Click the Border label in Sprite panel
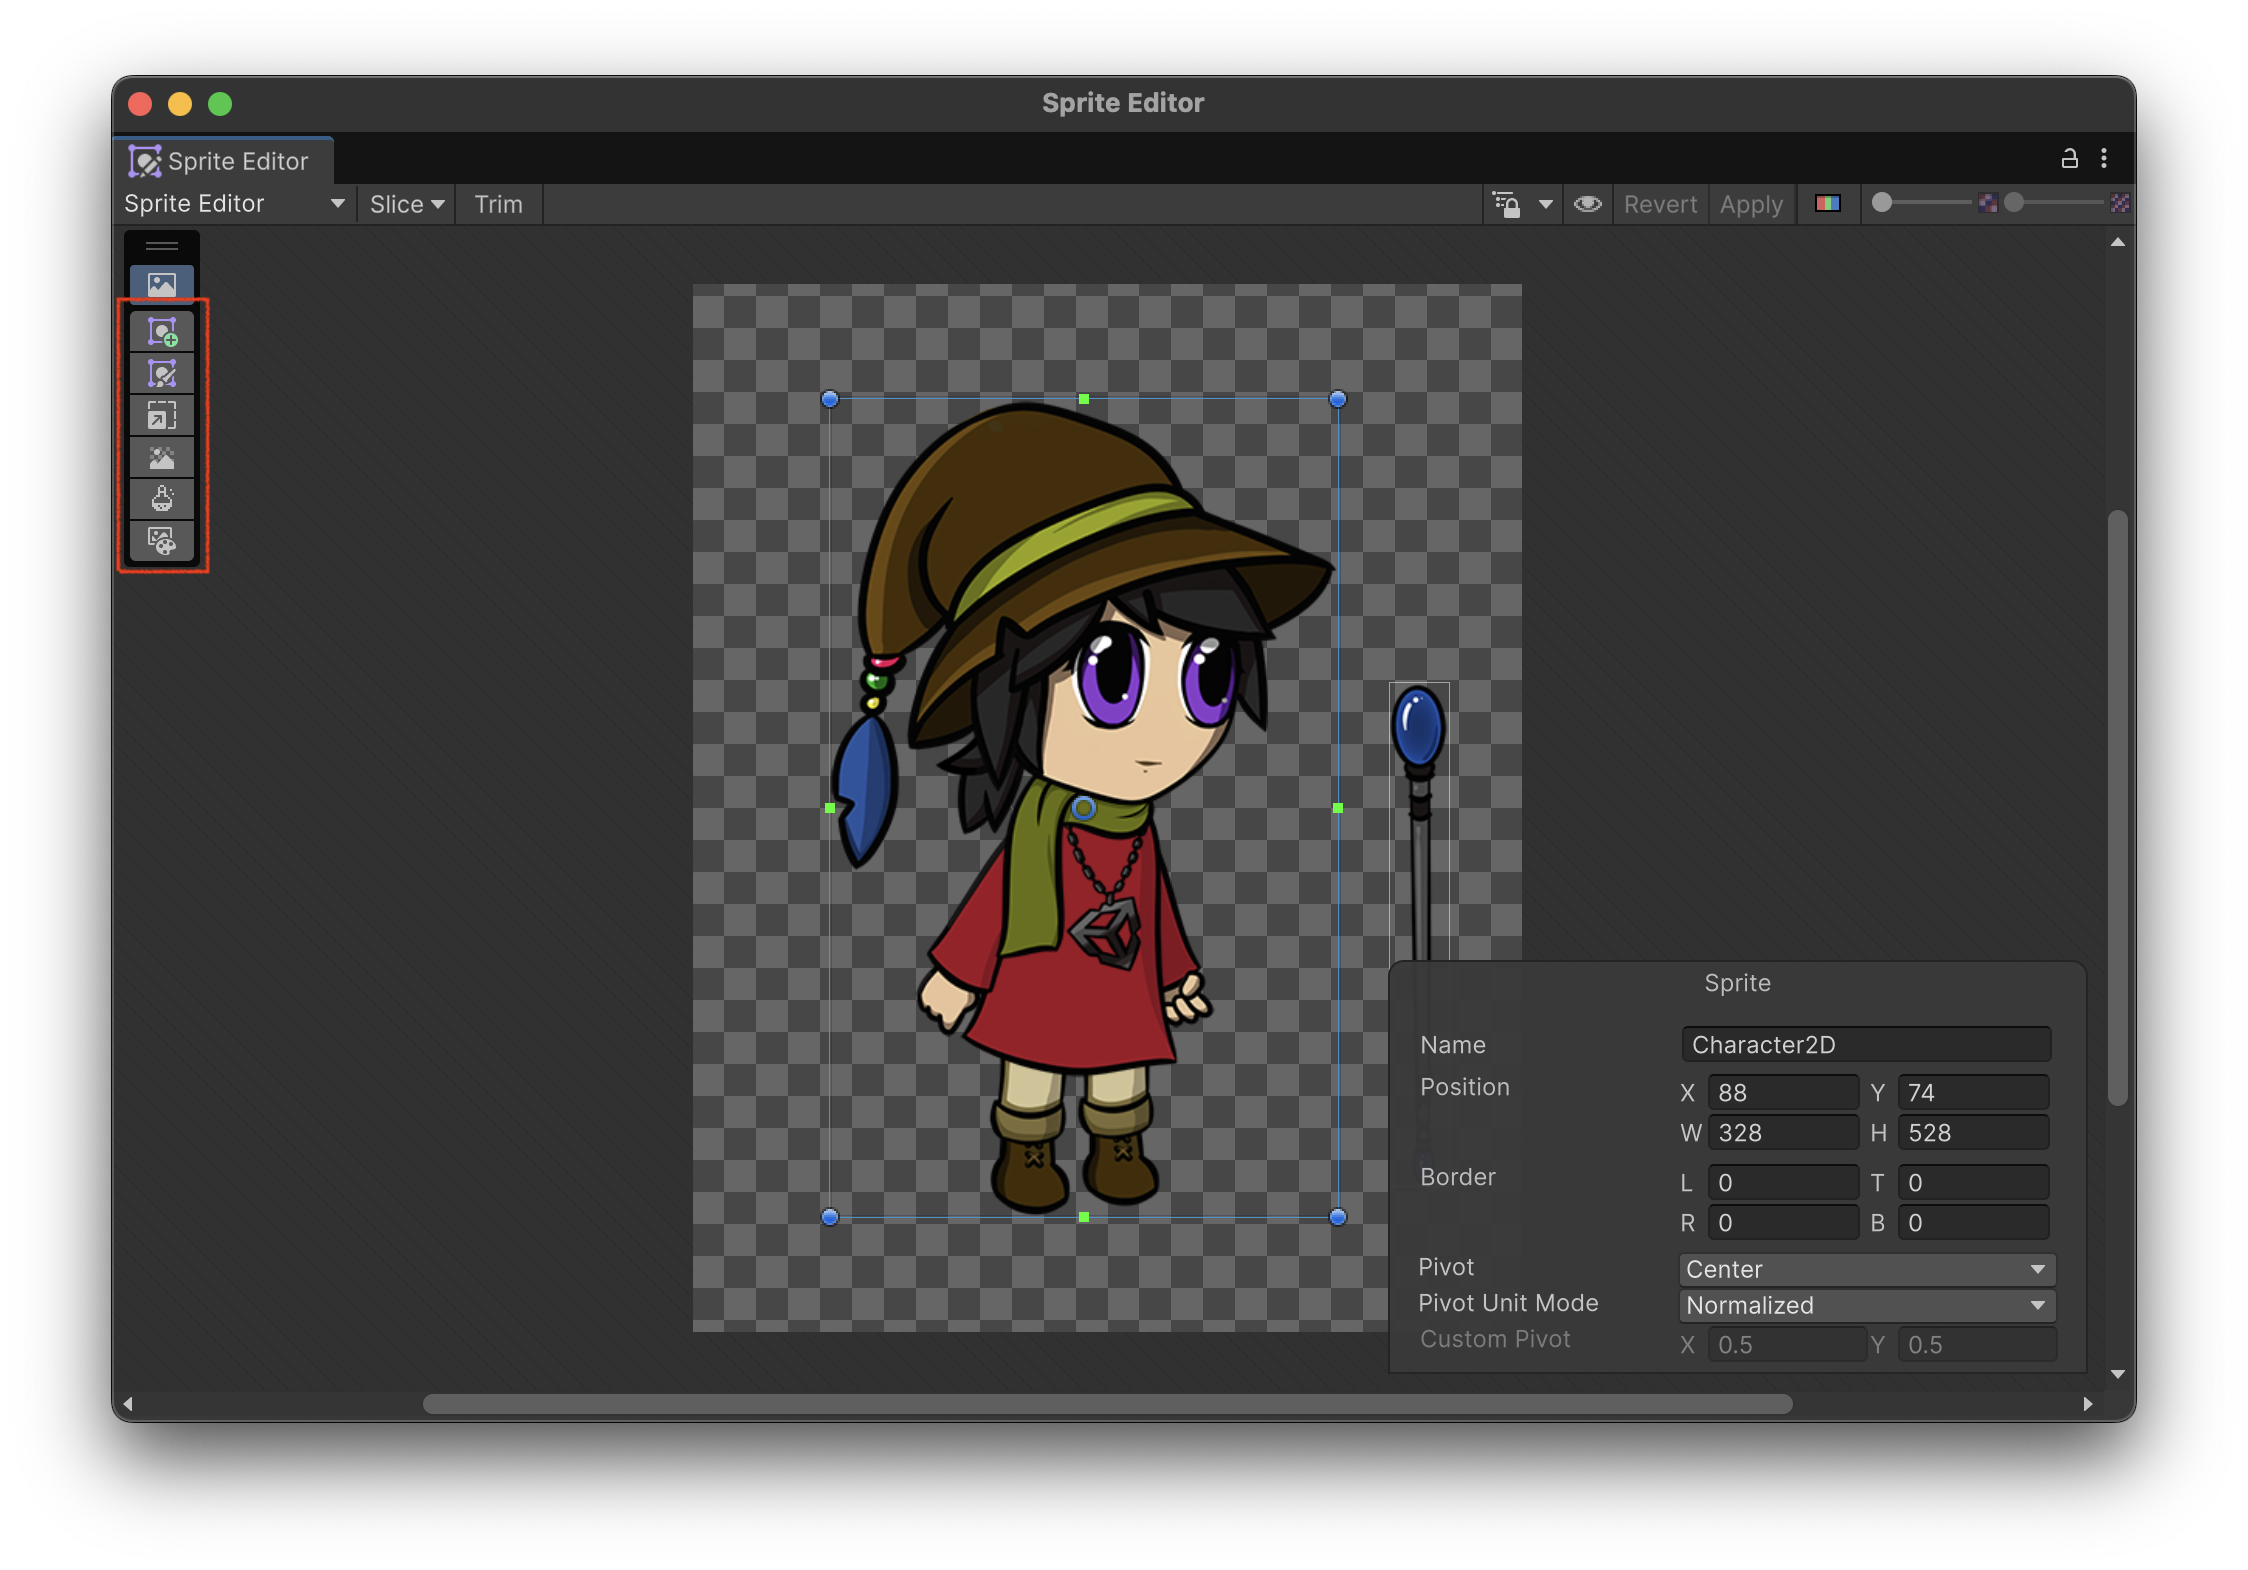This screenshot has width=2248, height=1570. [1458, 1177]
